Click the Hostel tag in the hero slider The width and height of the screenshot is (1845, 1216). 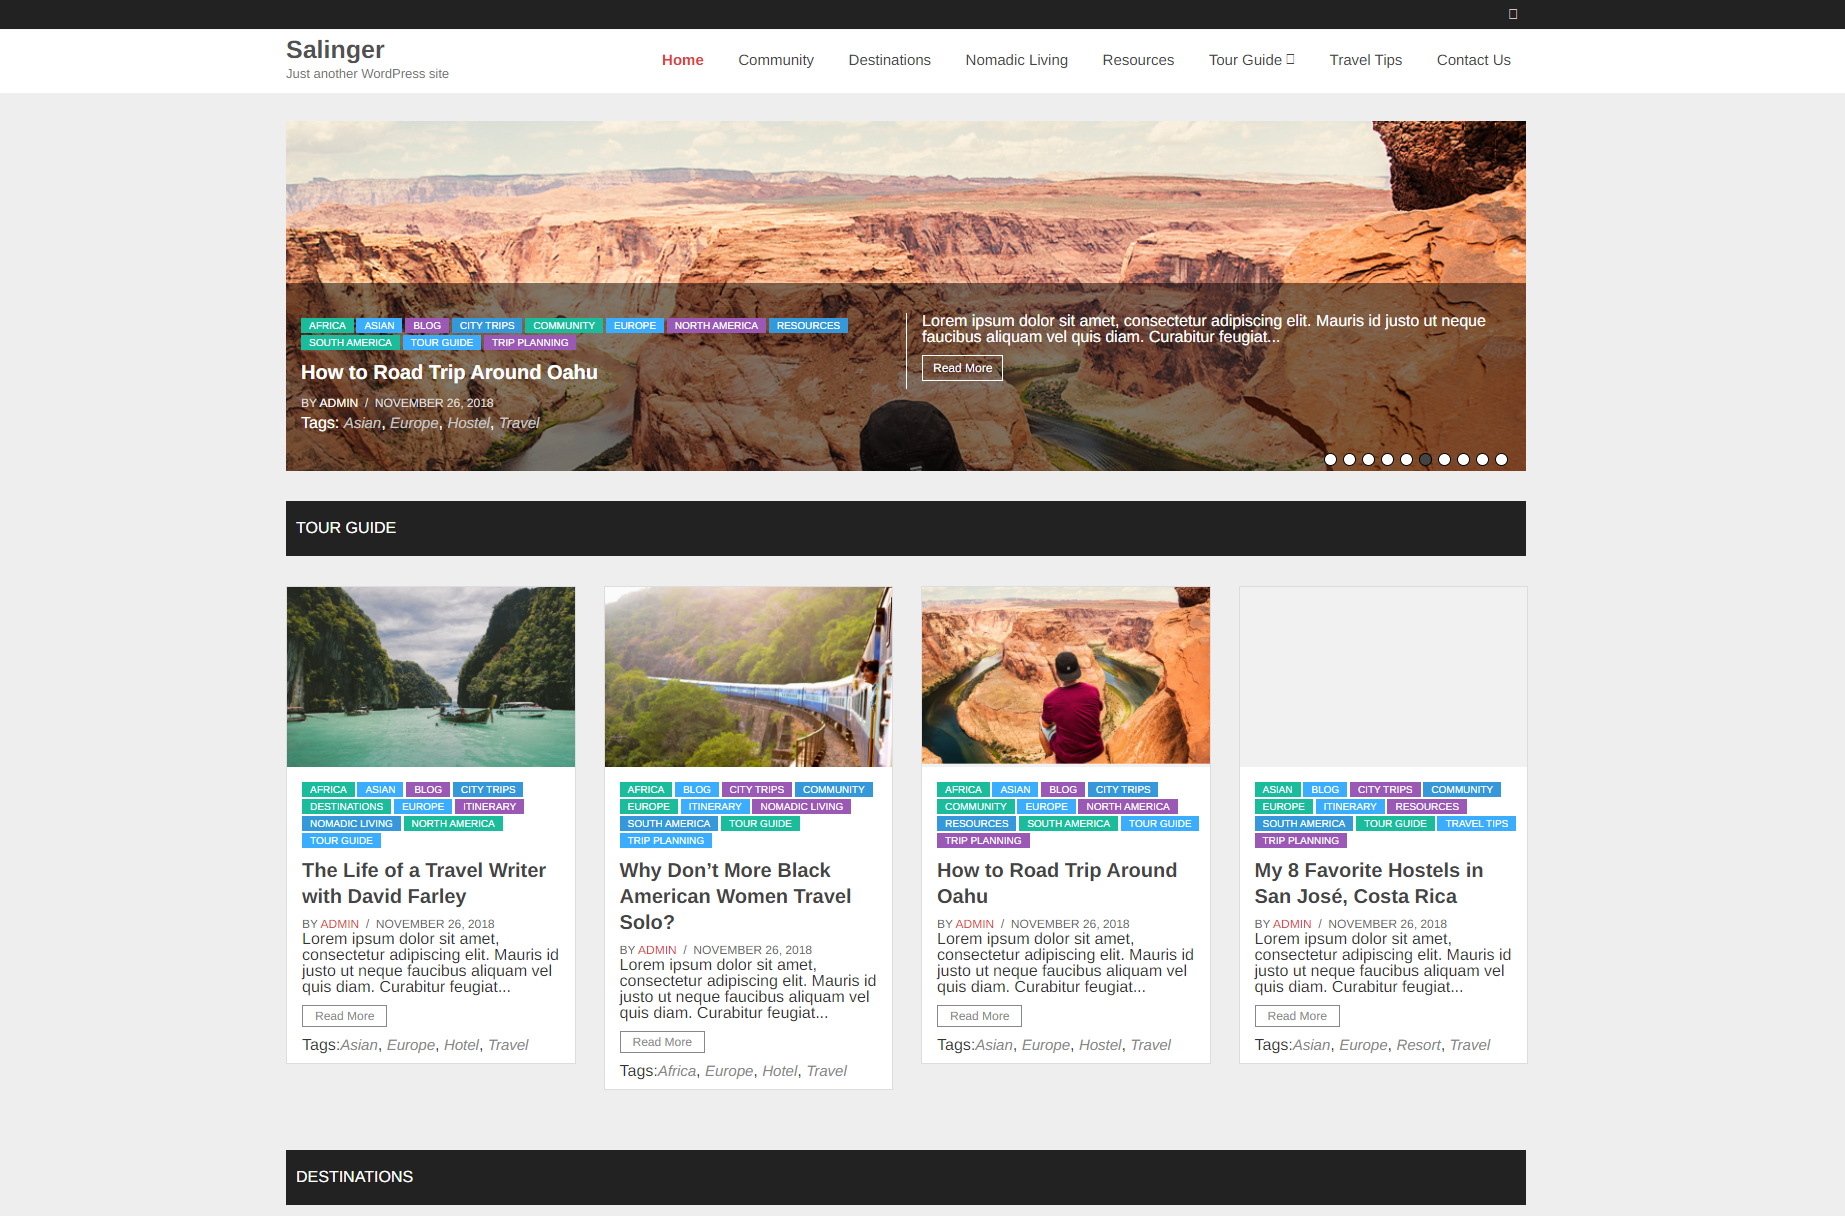click(468, 423)
